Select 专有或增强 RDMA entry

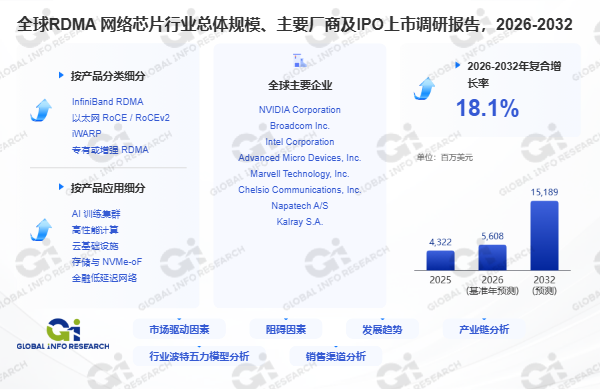[110, 150]
